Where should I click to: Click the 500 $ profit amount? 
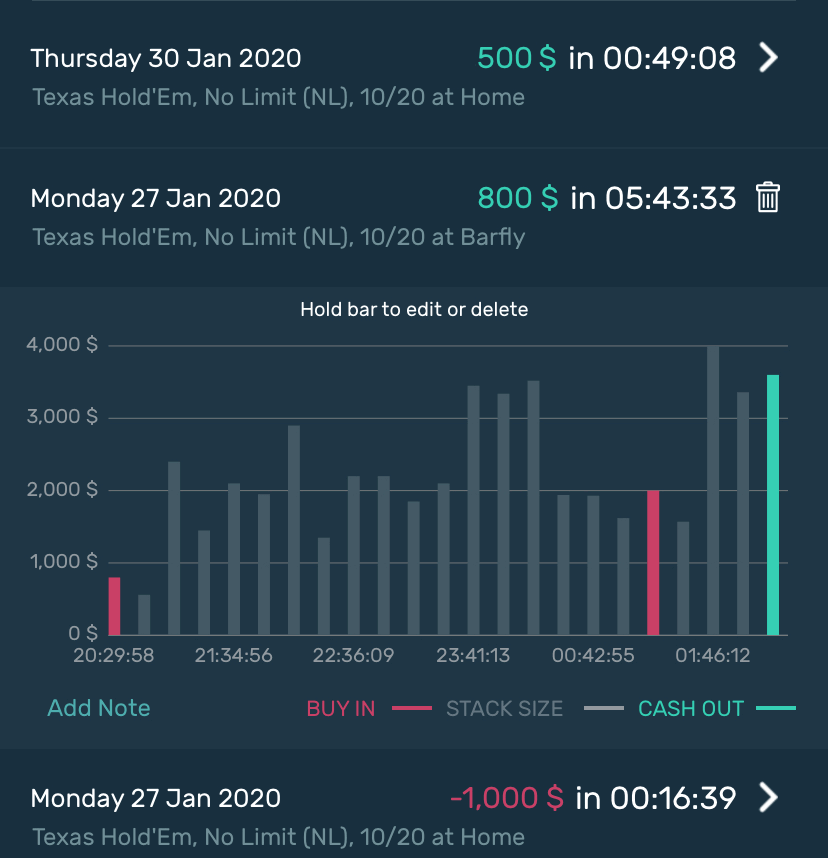tap(517, 58)
